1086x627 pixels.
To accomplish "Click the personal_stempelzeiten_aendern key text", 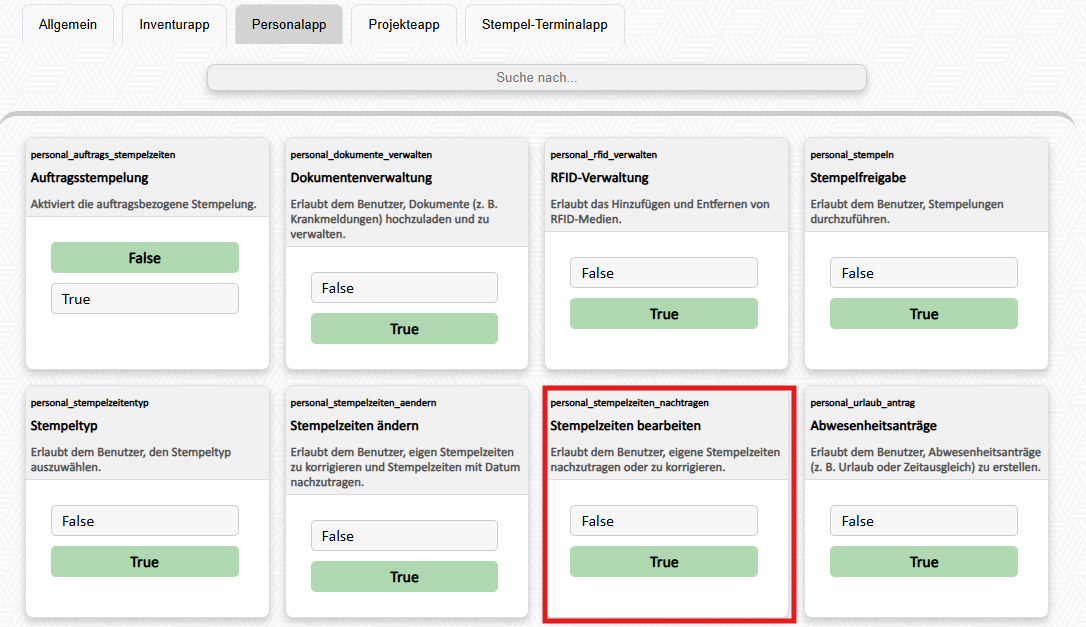I will pyautogui.click(x=363, y=403).
